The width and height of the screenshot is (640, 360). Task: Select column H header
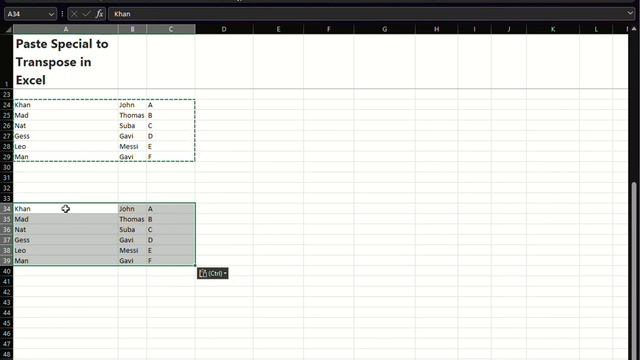(x=437, y=29)
